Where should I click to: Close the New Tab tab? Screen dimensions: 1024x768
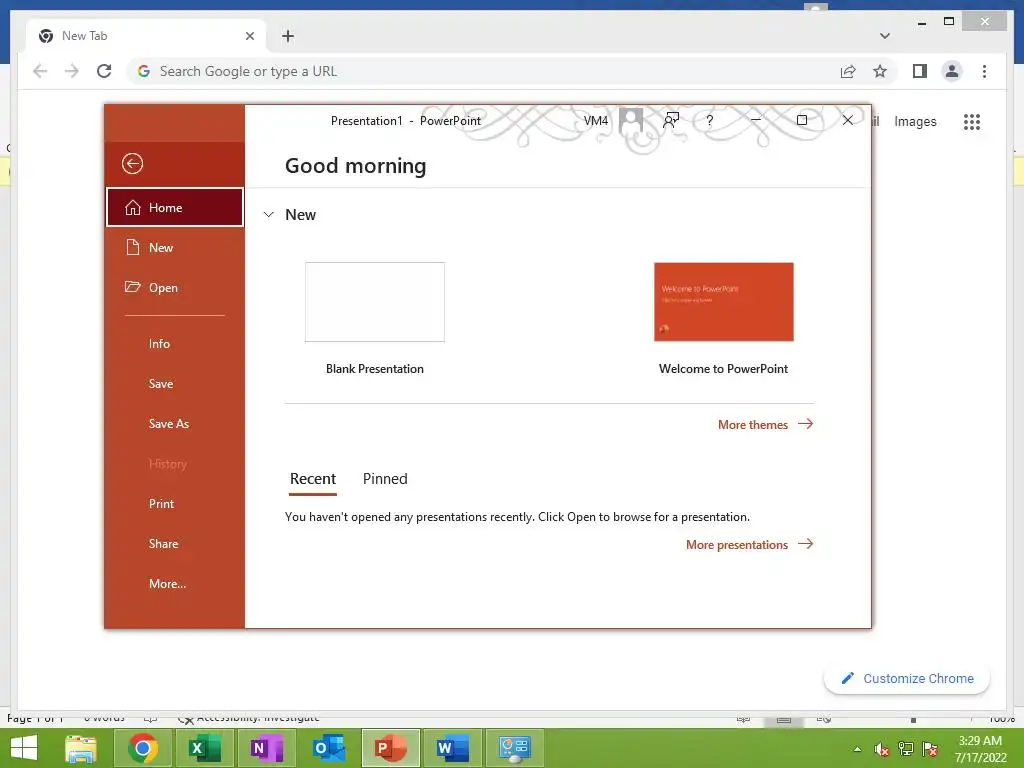click(250, 36)
